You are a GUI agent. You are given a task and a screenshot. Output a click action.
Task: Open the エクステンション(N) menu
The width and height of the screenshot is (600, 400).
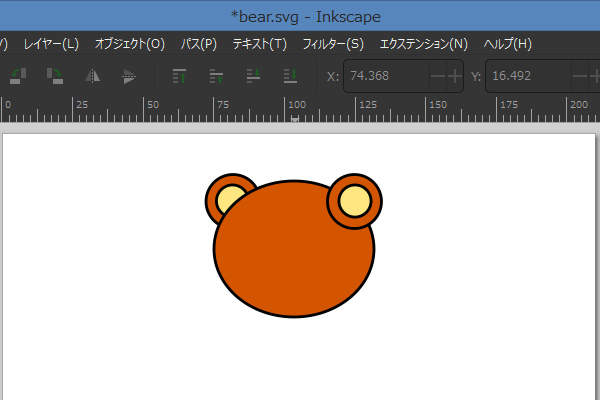(x=423, y=44)
